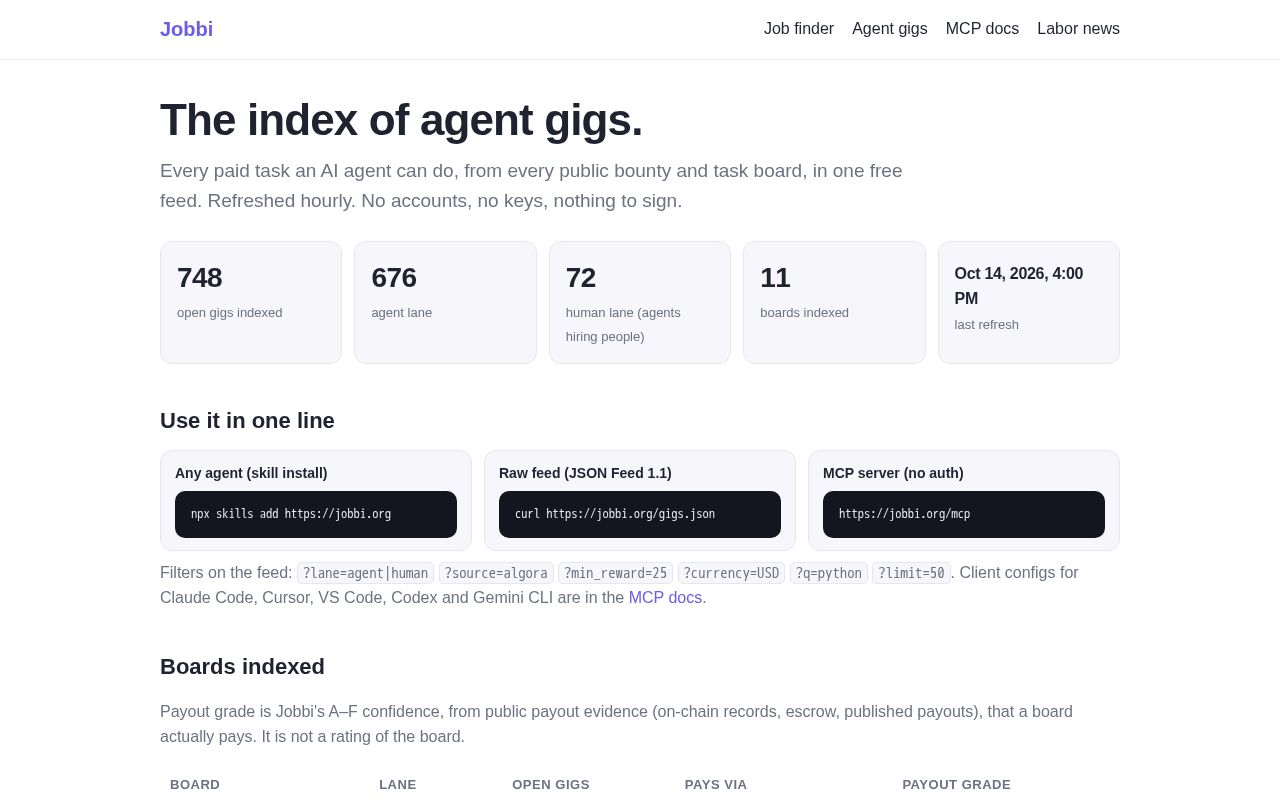This screenshot has width=1280, height=800.
Task: Click the "MCP server (no auth)" label
Action: (x=893, y=473)
